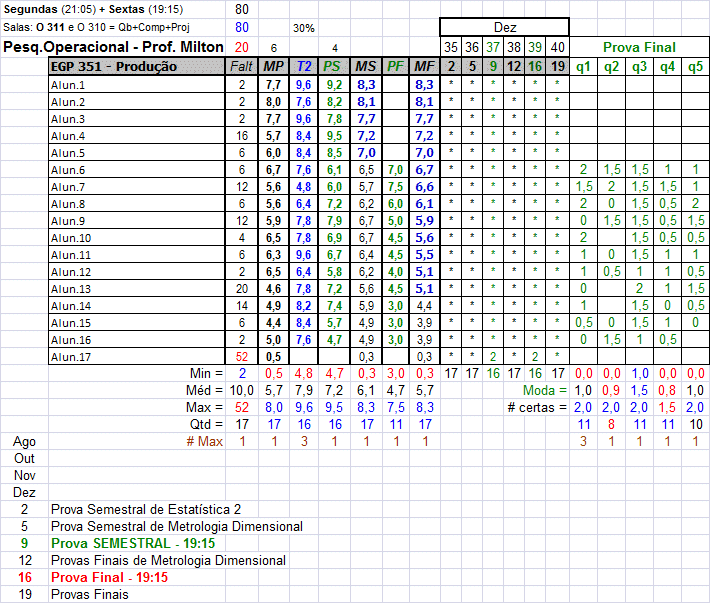Screen dimensions: 710x603
Task: Click the 'Falt' column header
Action: coord(241,66)
